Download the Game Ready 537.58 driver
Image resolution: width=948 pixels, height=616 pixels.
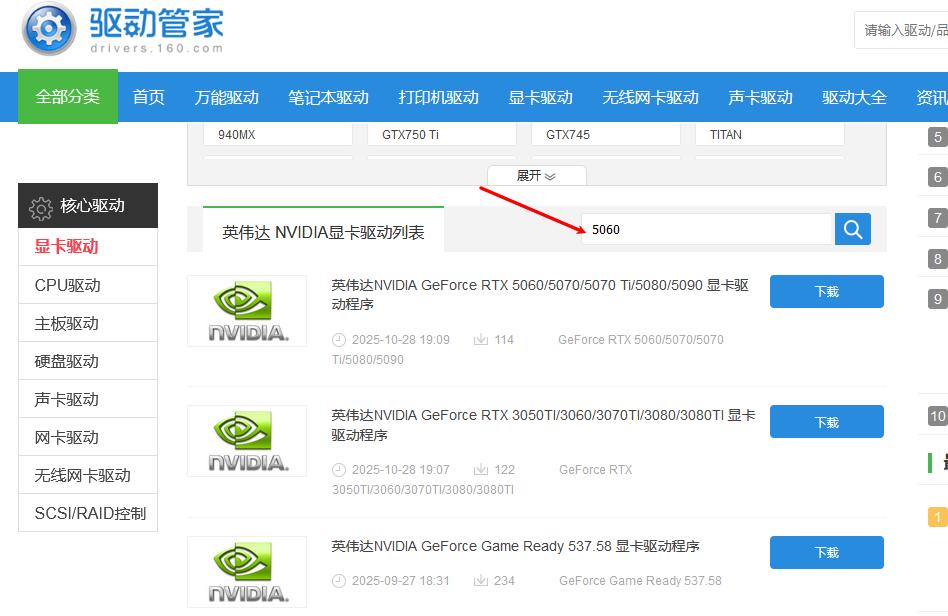826,553
